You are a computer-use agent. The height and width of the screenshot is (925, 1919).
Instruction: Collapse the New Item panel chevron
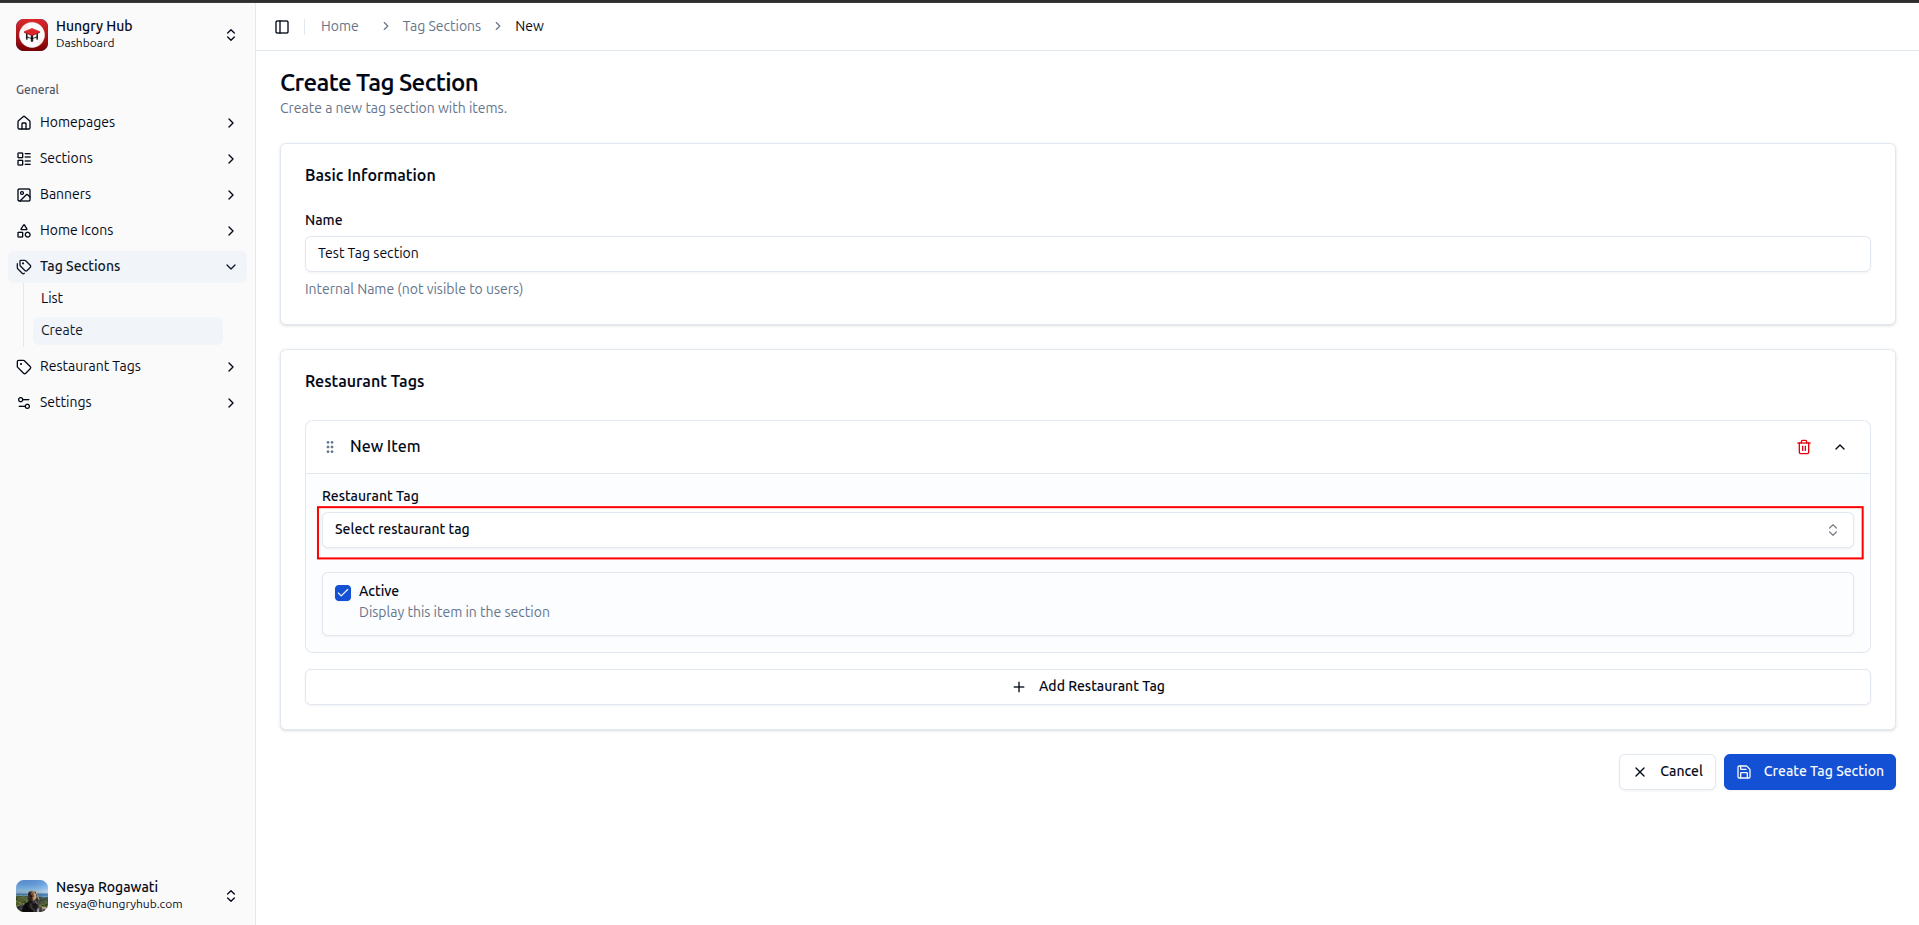[x=1839, y=447]
